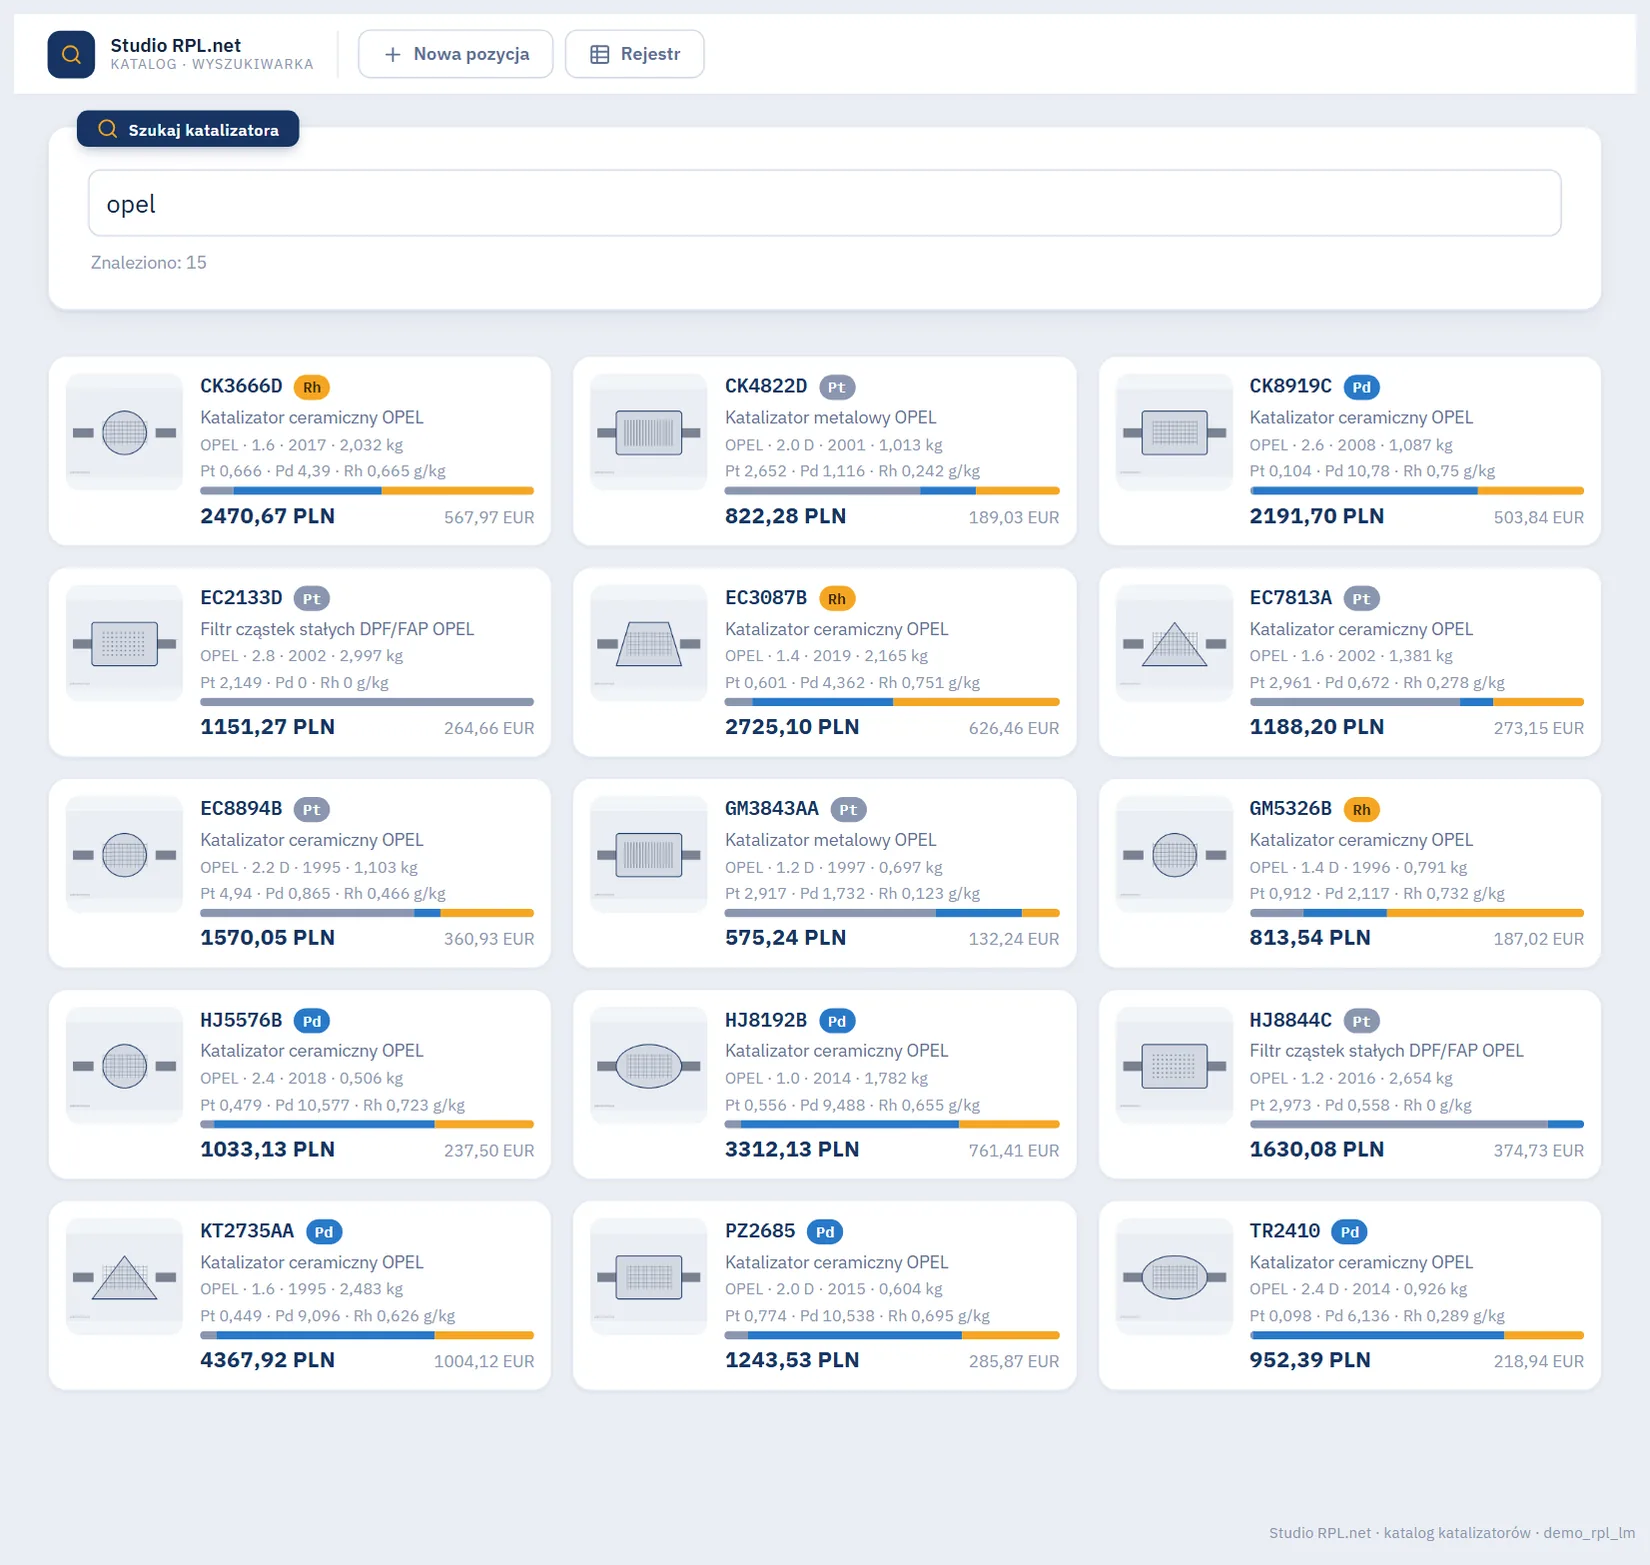
Task: Click the Rh badge next to EC3087B
Action: [x=837, y=598]
